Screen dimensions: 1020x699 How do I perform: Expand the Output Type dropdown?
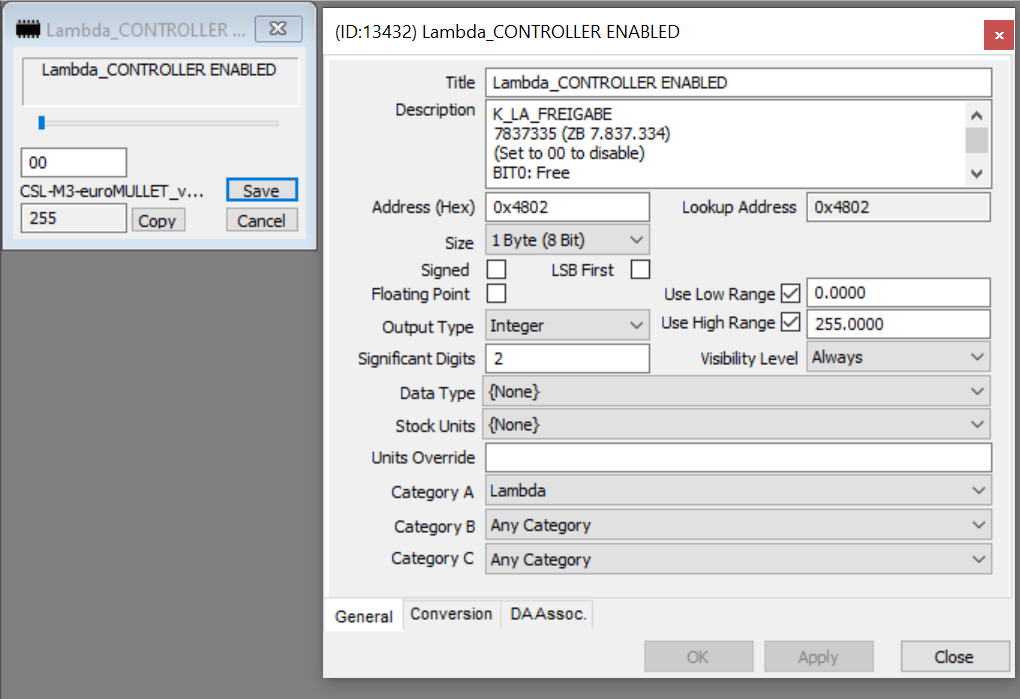(x=567, y=325)
